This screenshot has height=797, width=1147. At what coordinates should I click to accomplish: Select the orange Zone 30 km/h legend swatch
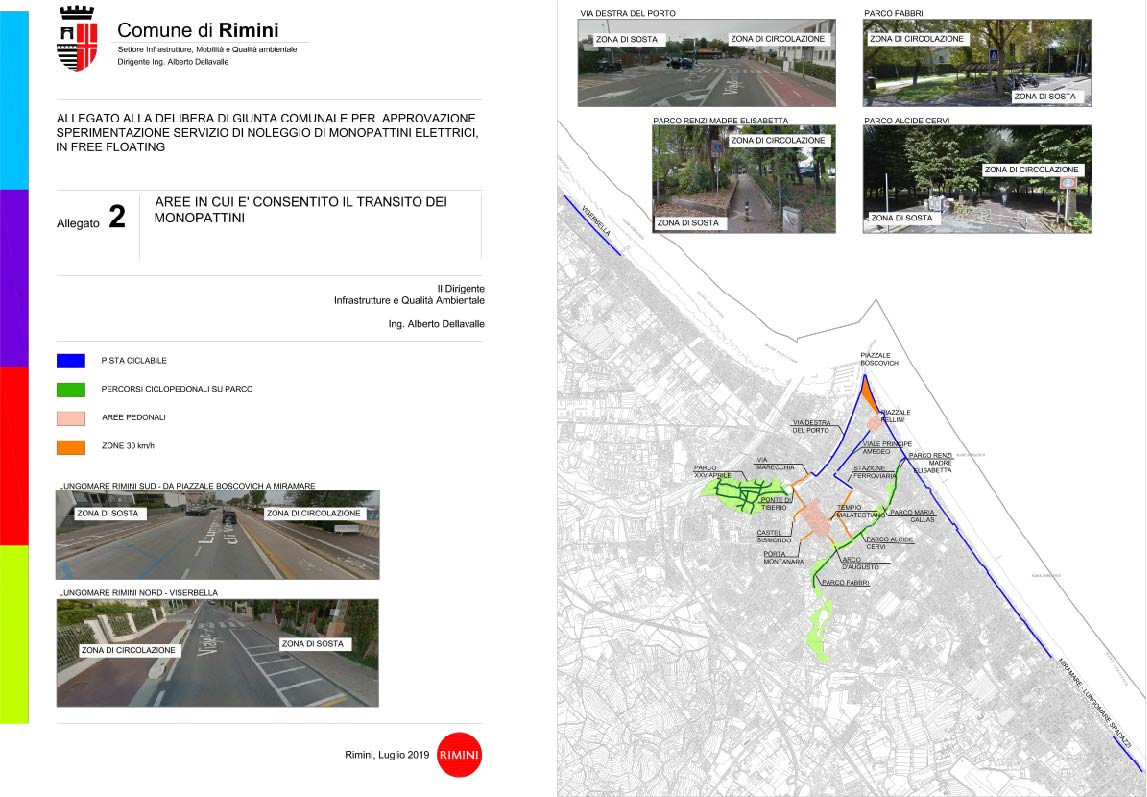(71, 447)
